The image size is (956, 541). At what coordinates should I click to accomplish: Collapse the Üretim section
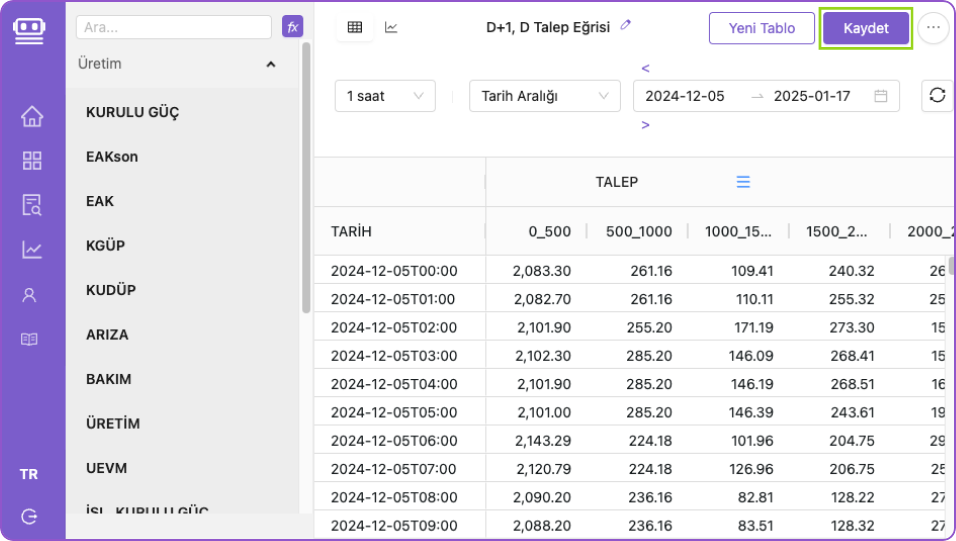271,64
